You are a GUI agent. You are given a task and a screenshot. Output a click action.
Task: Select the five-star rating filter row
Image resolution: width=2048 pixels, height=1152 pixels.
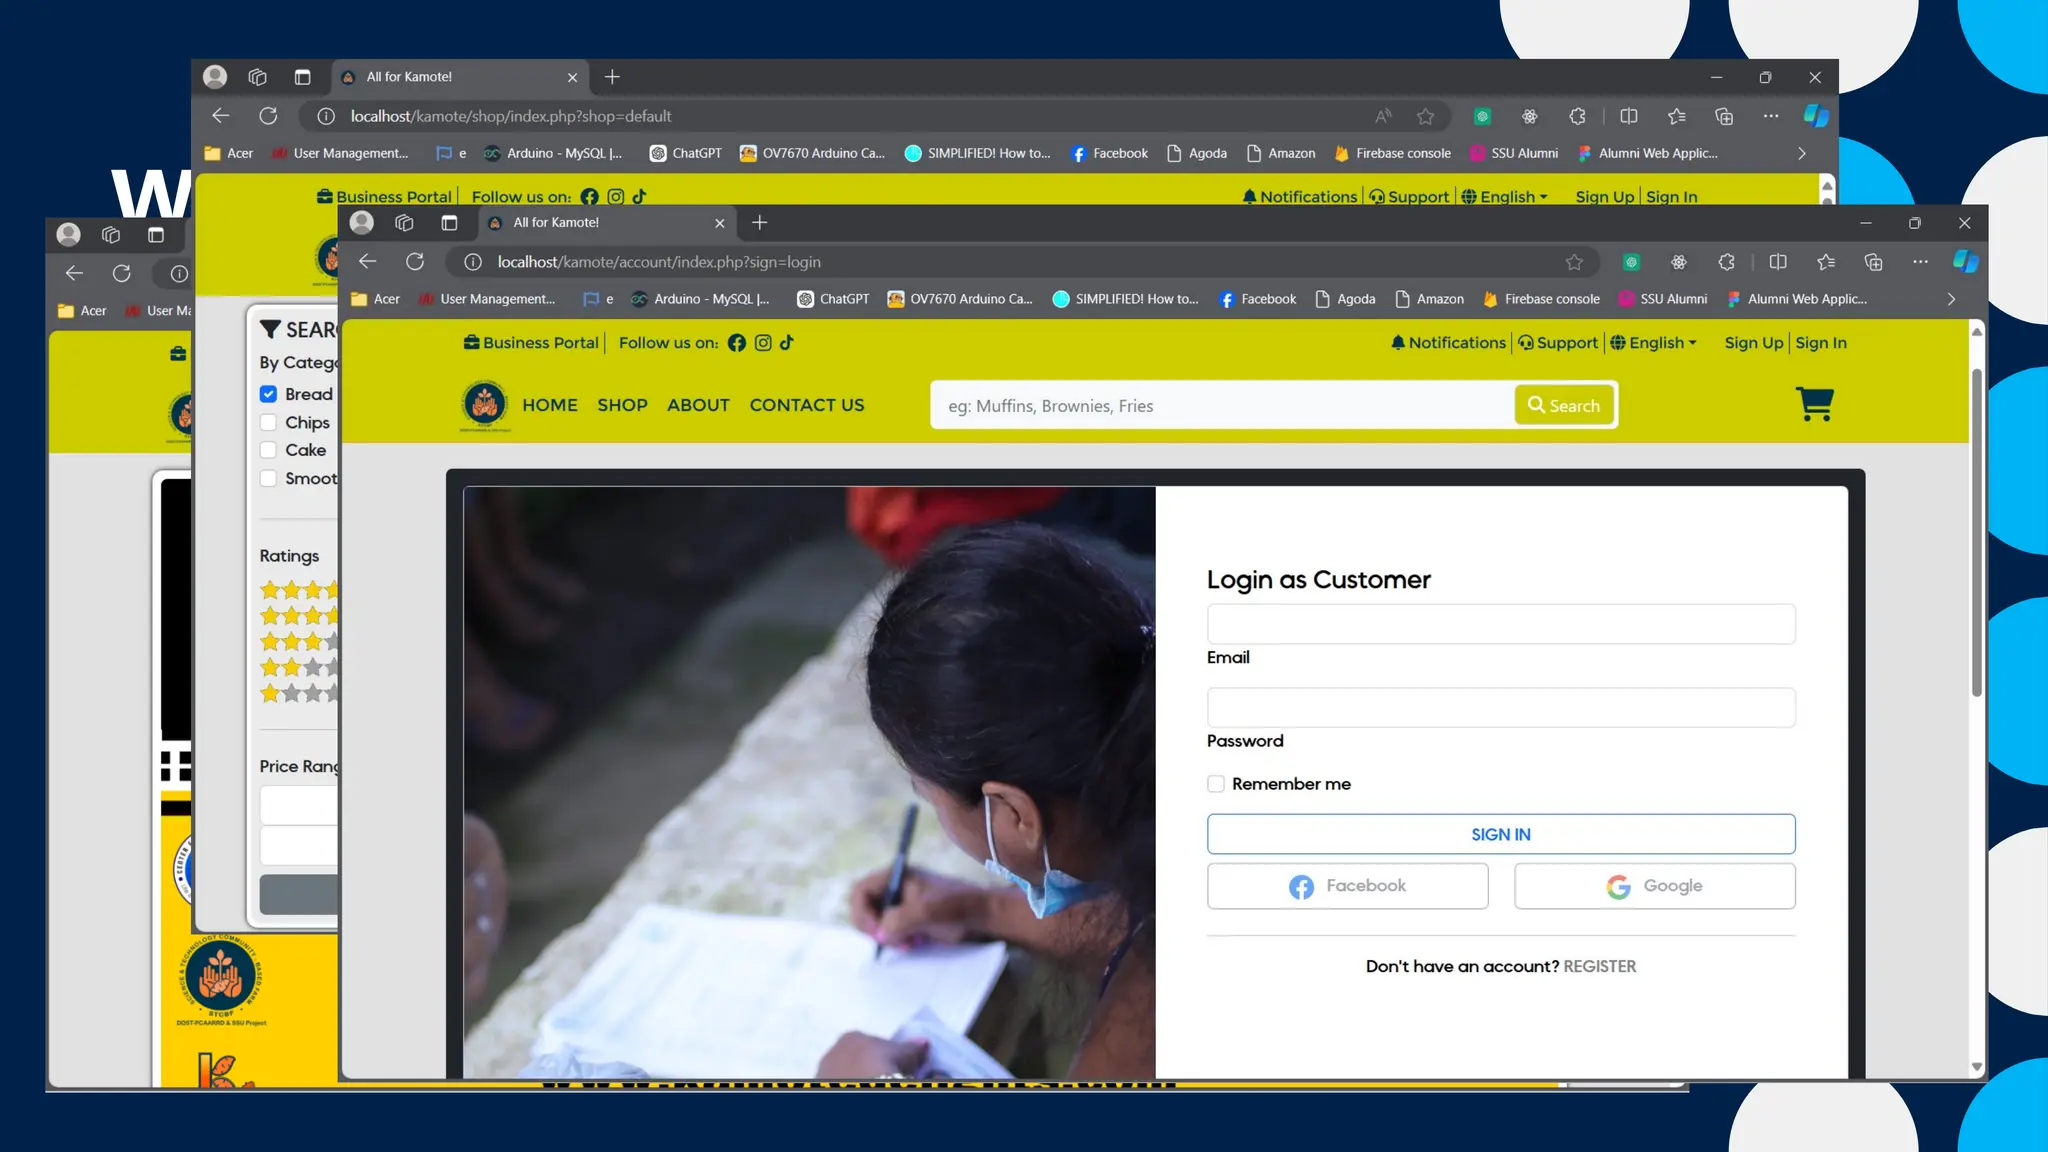(x=300, y=590)
